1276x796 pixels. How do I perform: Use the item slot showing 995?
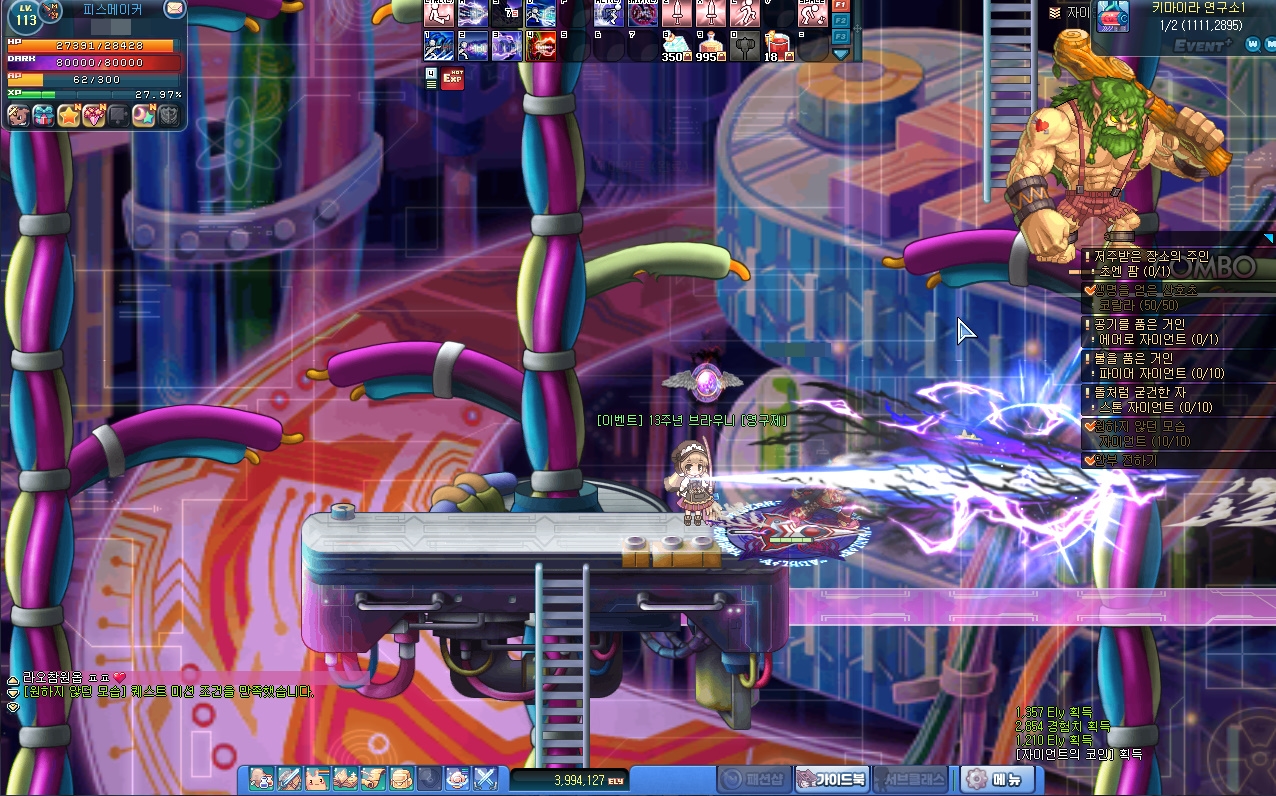pos(709,45)
